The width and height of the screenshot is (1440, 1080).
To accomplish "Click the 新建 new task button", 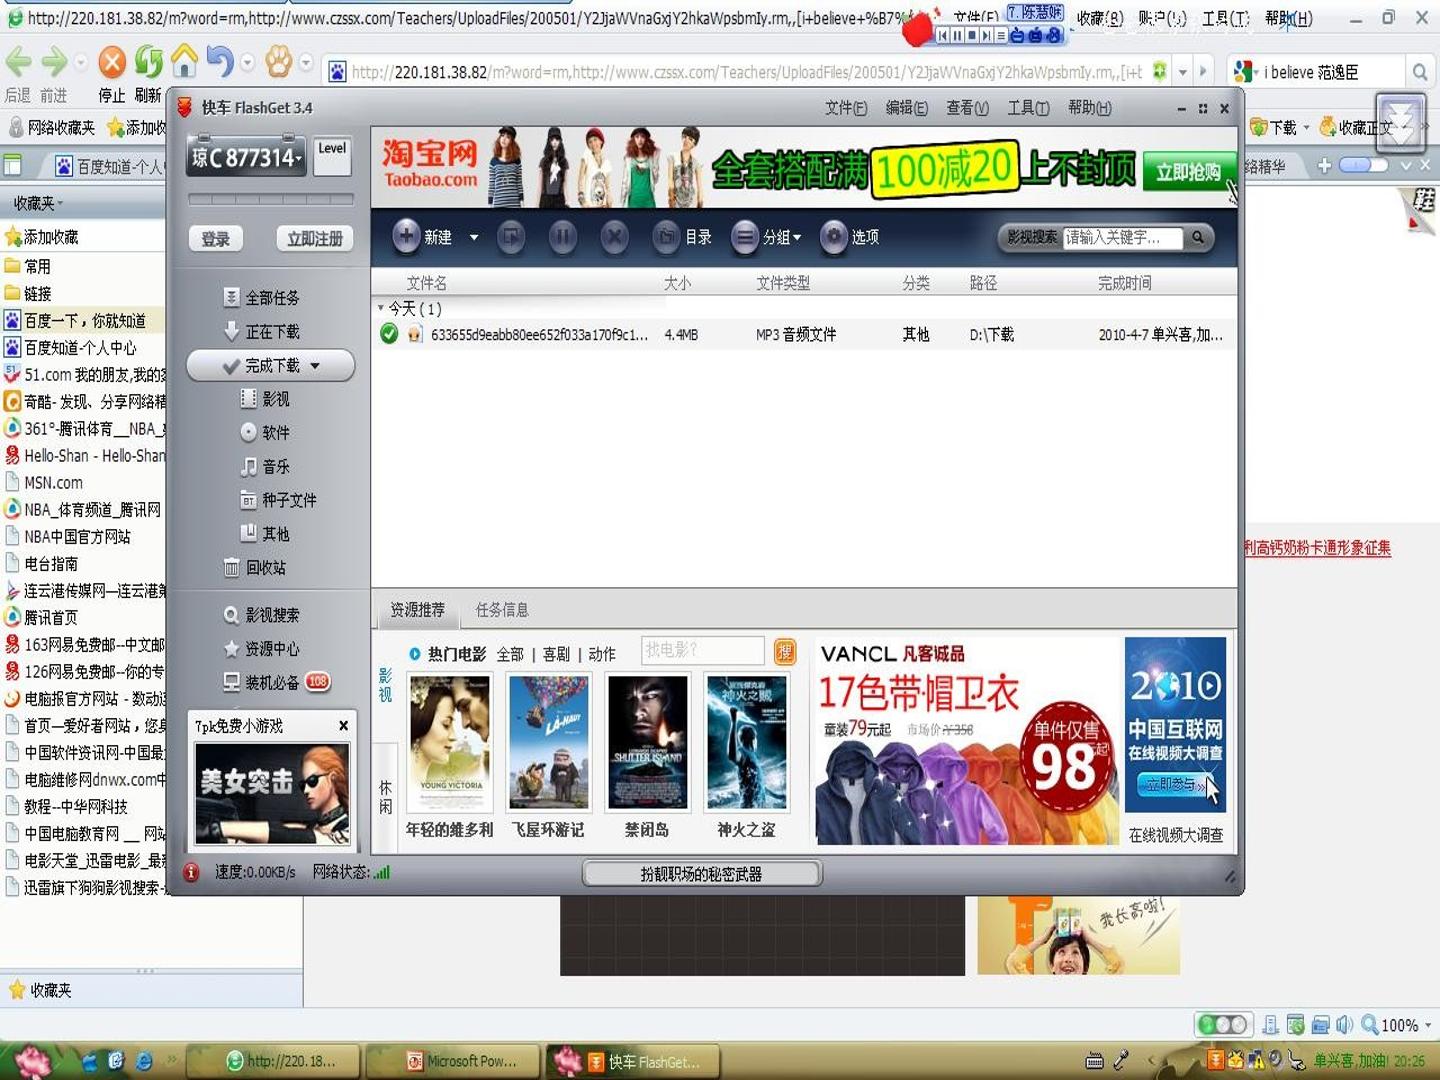I will 422,237.
